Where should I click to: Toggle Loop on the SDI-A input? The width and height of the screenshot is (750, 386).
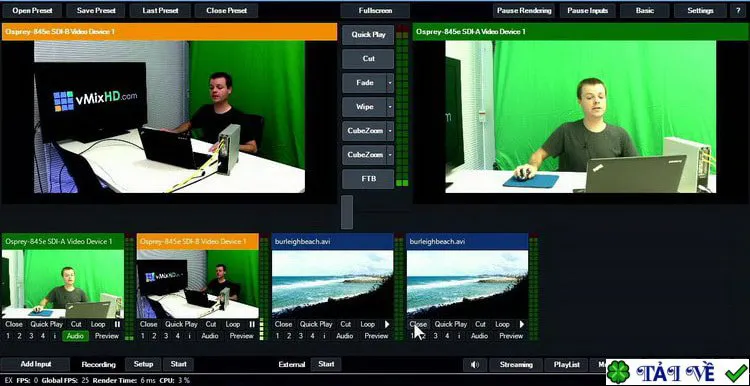[x=98, y=324]
